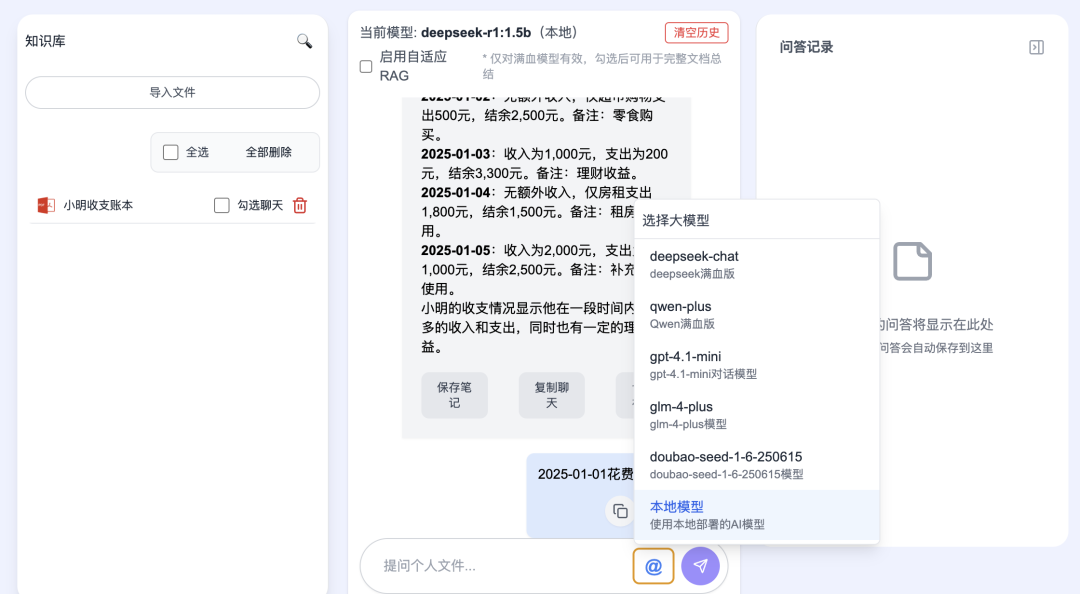Click the knowledge base search magnifier icon

tap(304, 41)
